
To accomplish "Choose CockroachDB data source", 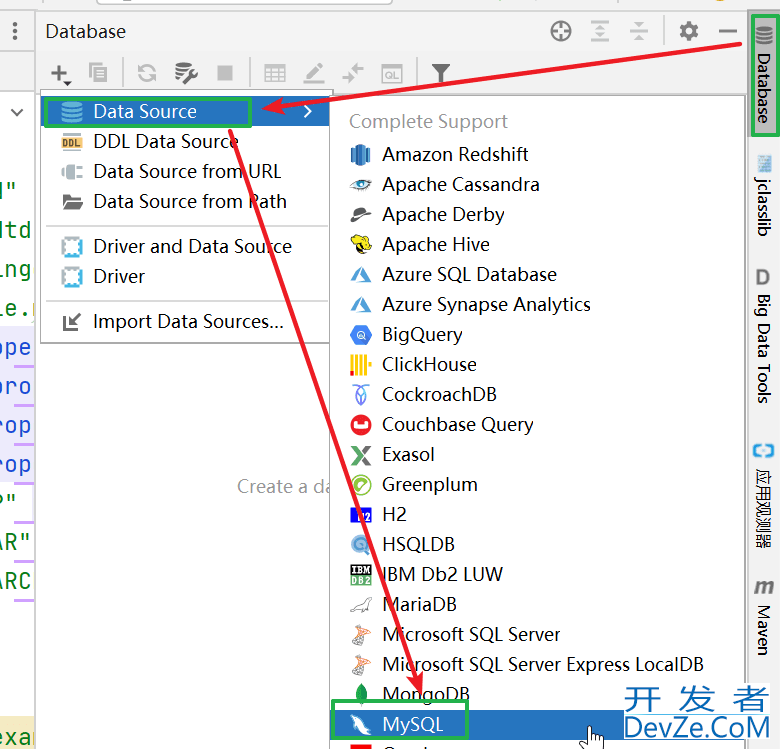I will (537, 394).
